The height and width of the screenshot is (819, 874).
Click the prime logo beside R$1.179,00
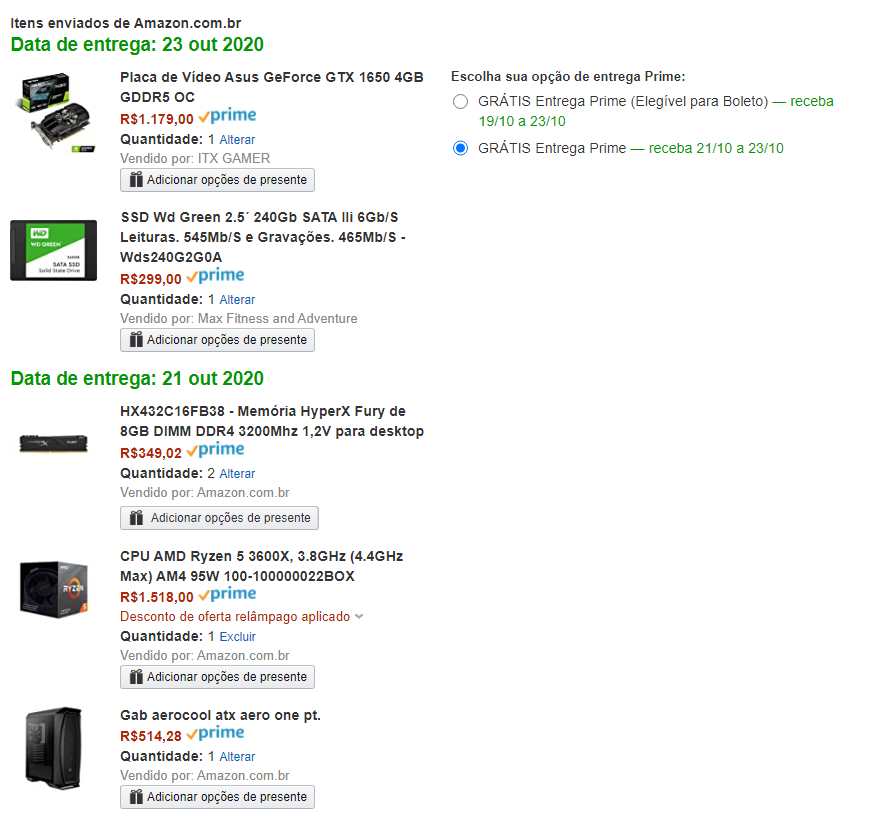(x=227, y=116)
